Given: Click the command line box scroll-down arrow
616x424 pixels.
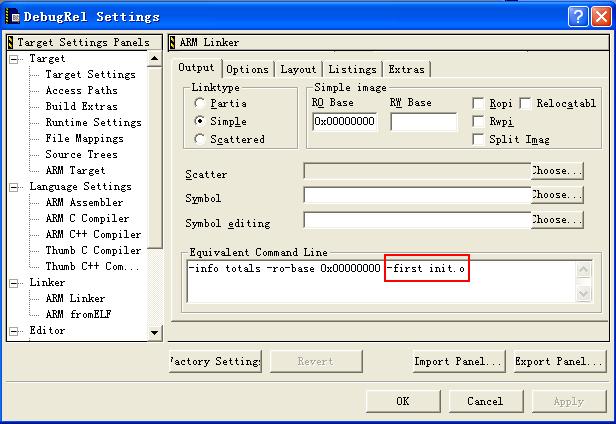Looking at the screenshot, I should tap(583, 294).
